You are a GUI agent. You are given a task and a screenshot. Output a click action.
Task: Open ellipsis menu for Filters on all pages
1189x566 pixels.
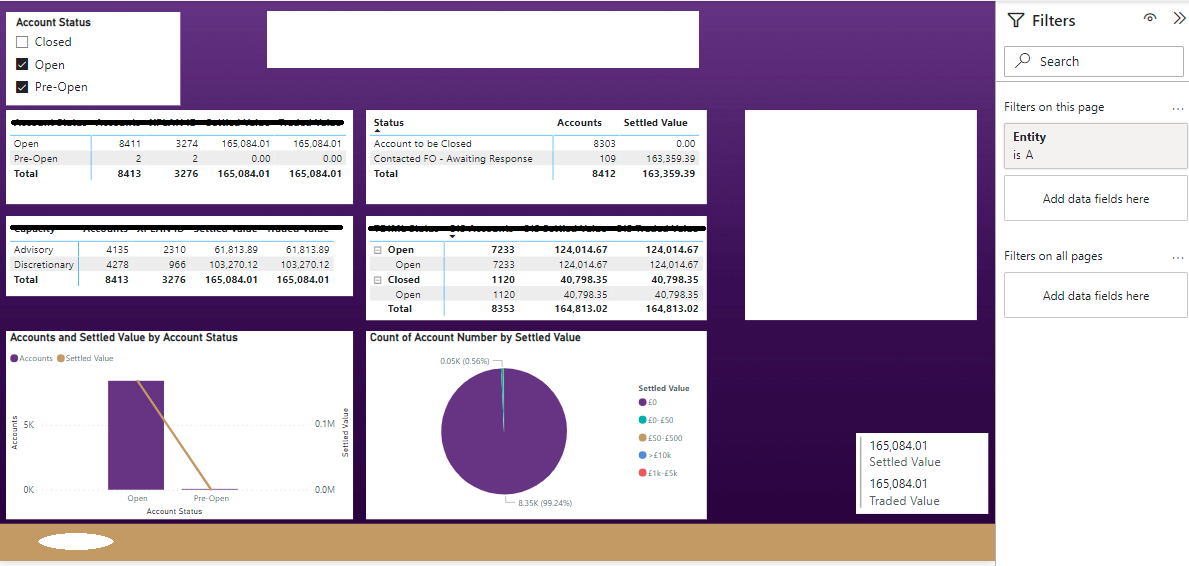click(x=1177, y=256)
